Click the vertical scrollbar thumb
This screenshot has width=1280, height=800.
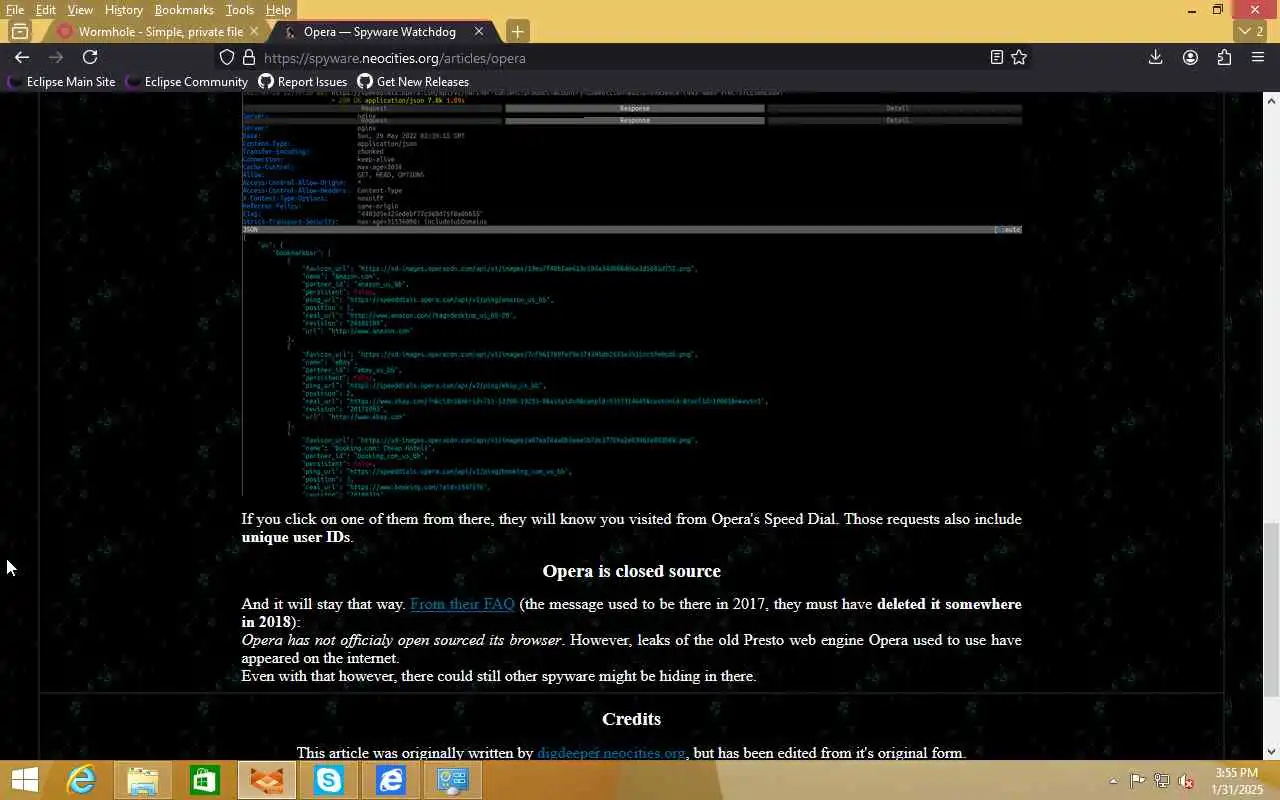coord(1271,608)
